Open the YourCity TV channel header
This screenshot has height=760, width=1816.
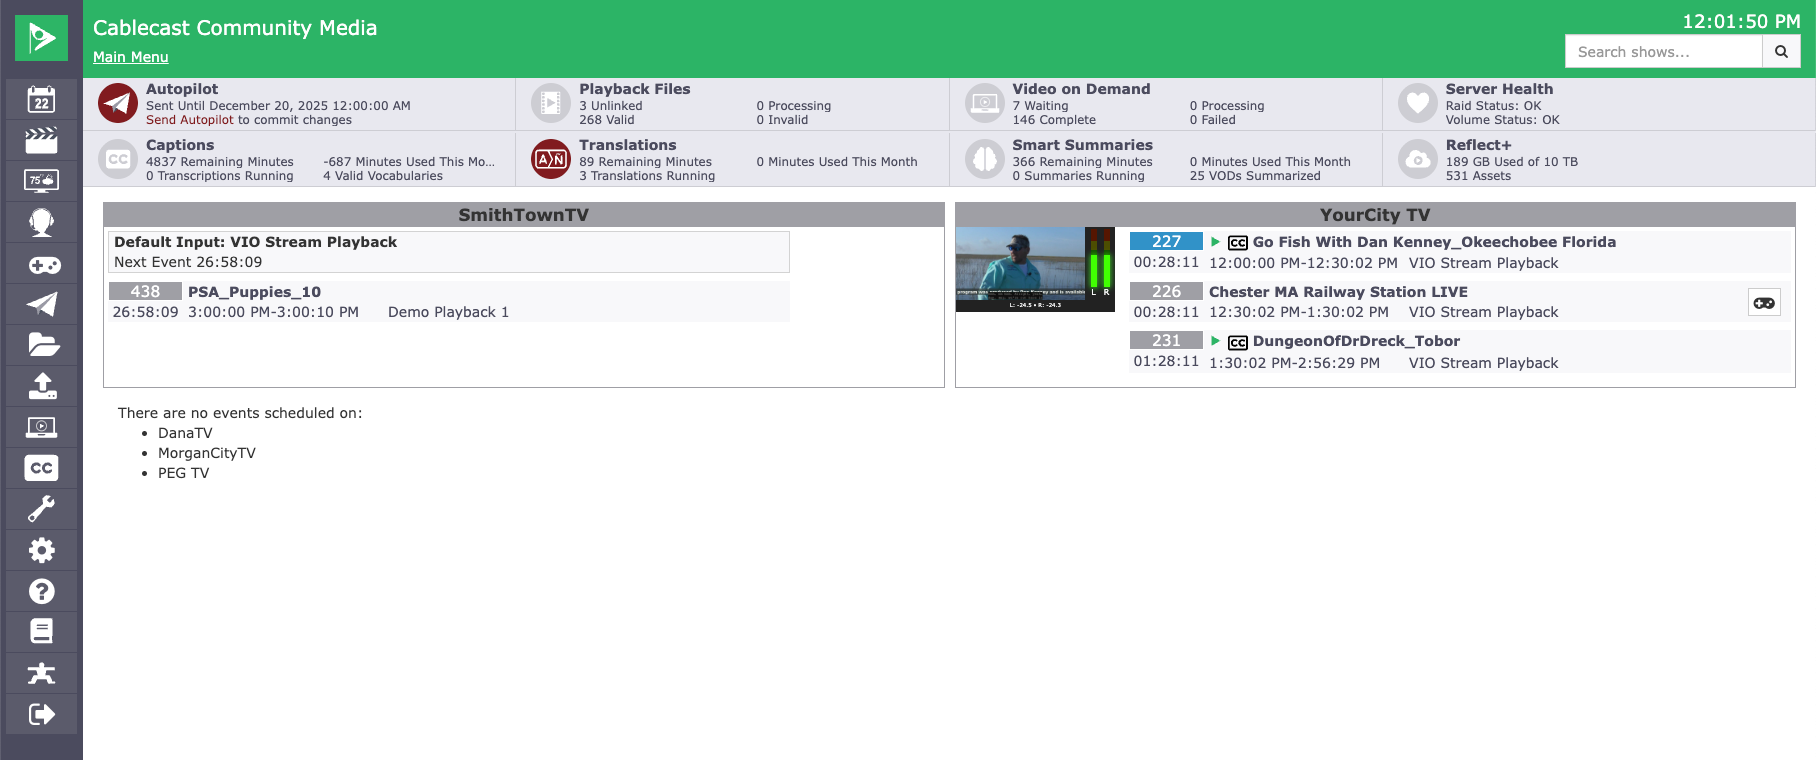(1375, 215)
